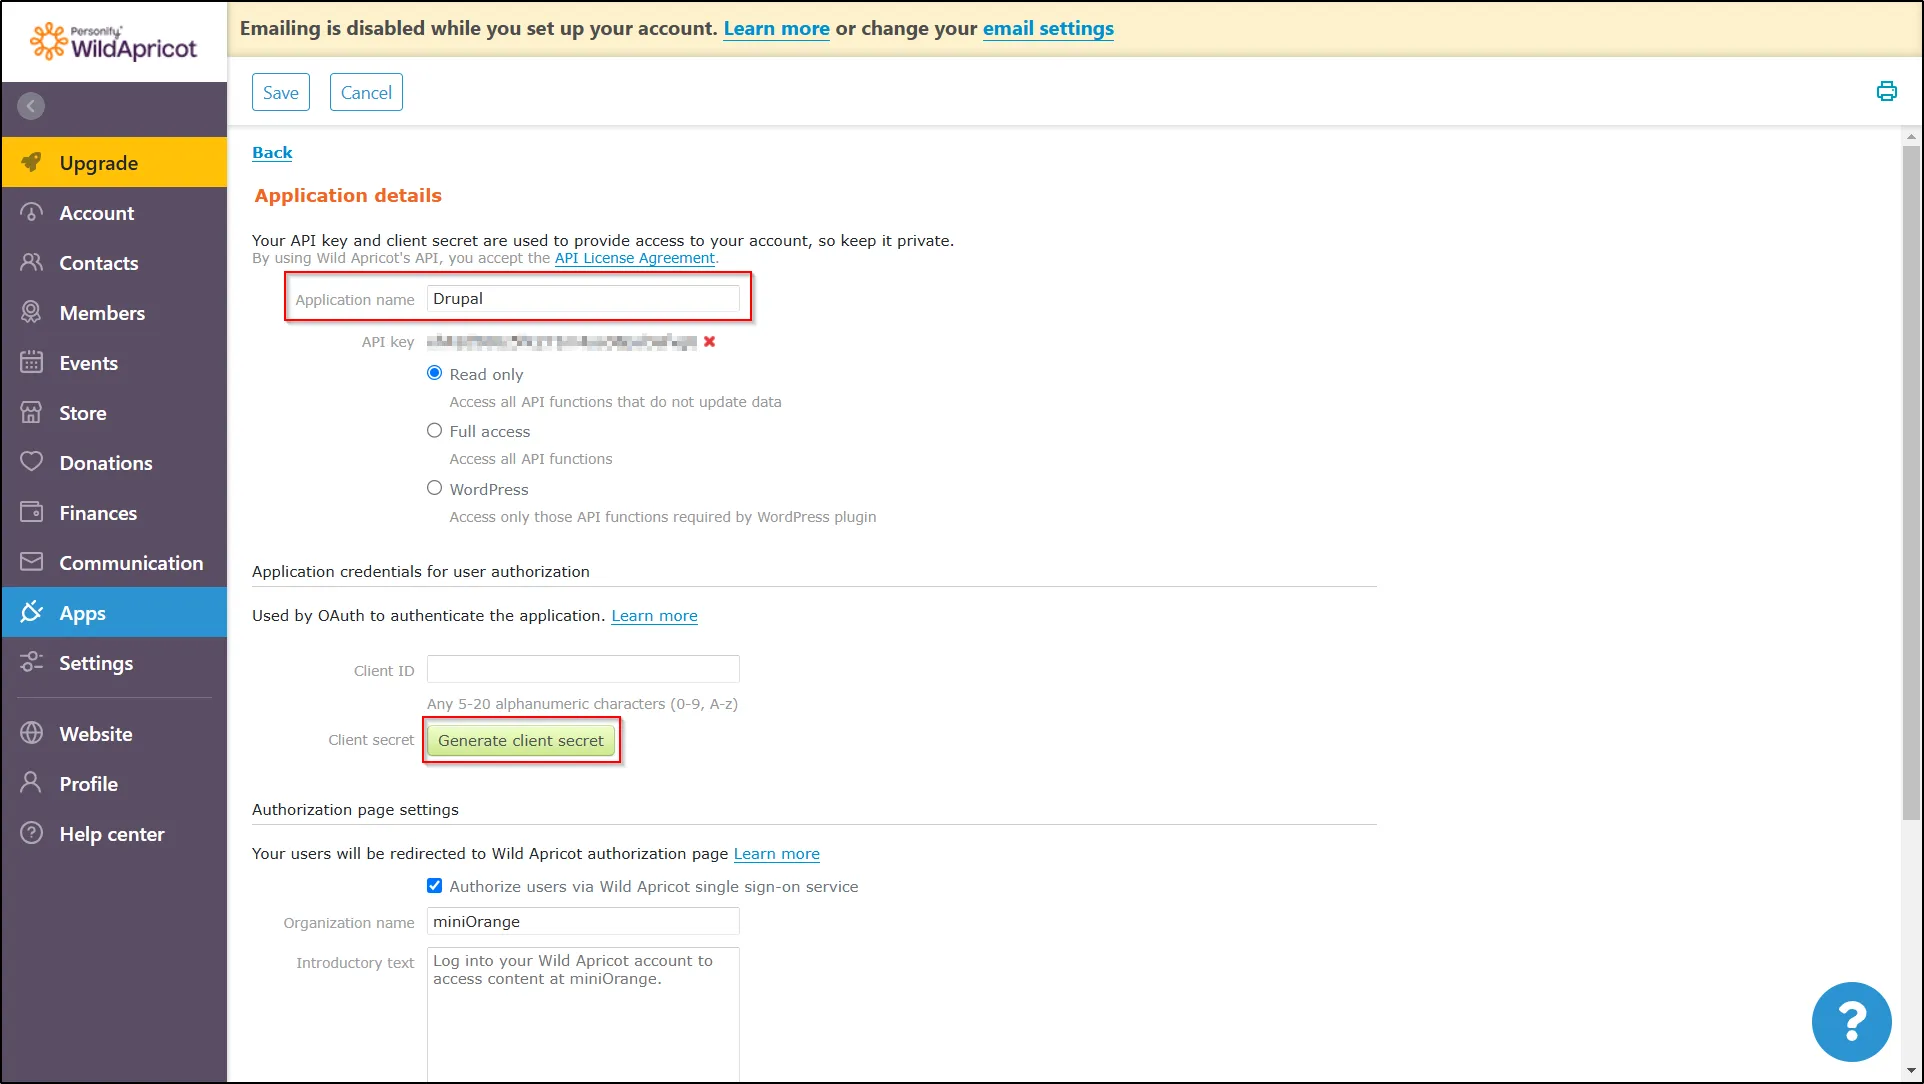Viewport: 1924px width, 1084px height.
Task: Click the Settings sliders icon
Action: [x=32, y=662]
